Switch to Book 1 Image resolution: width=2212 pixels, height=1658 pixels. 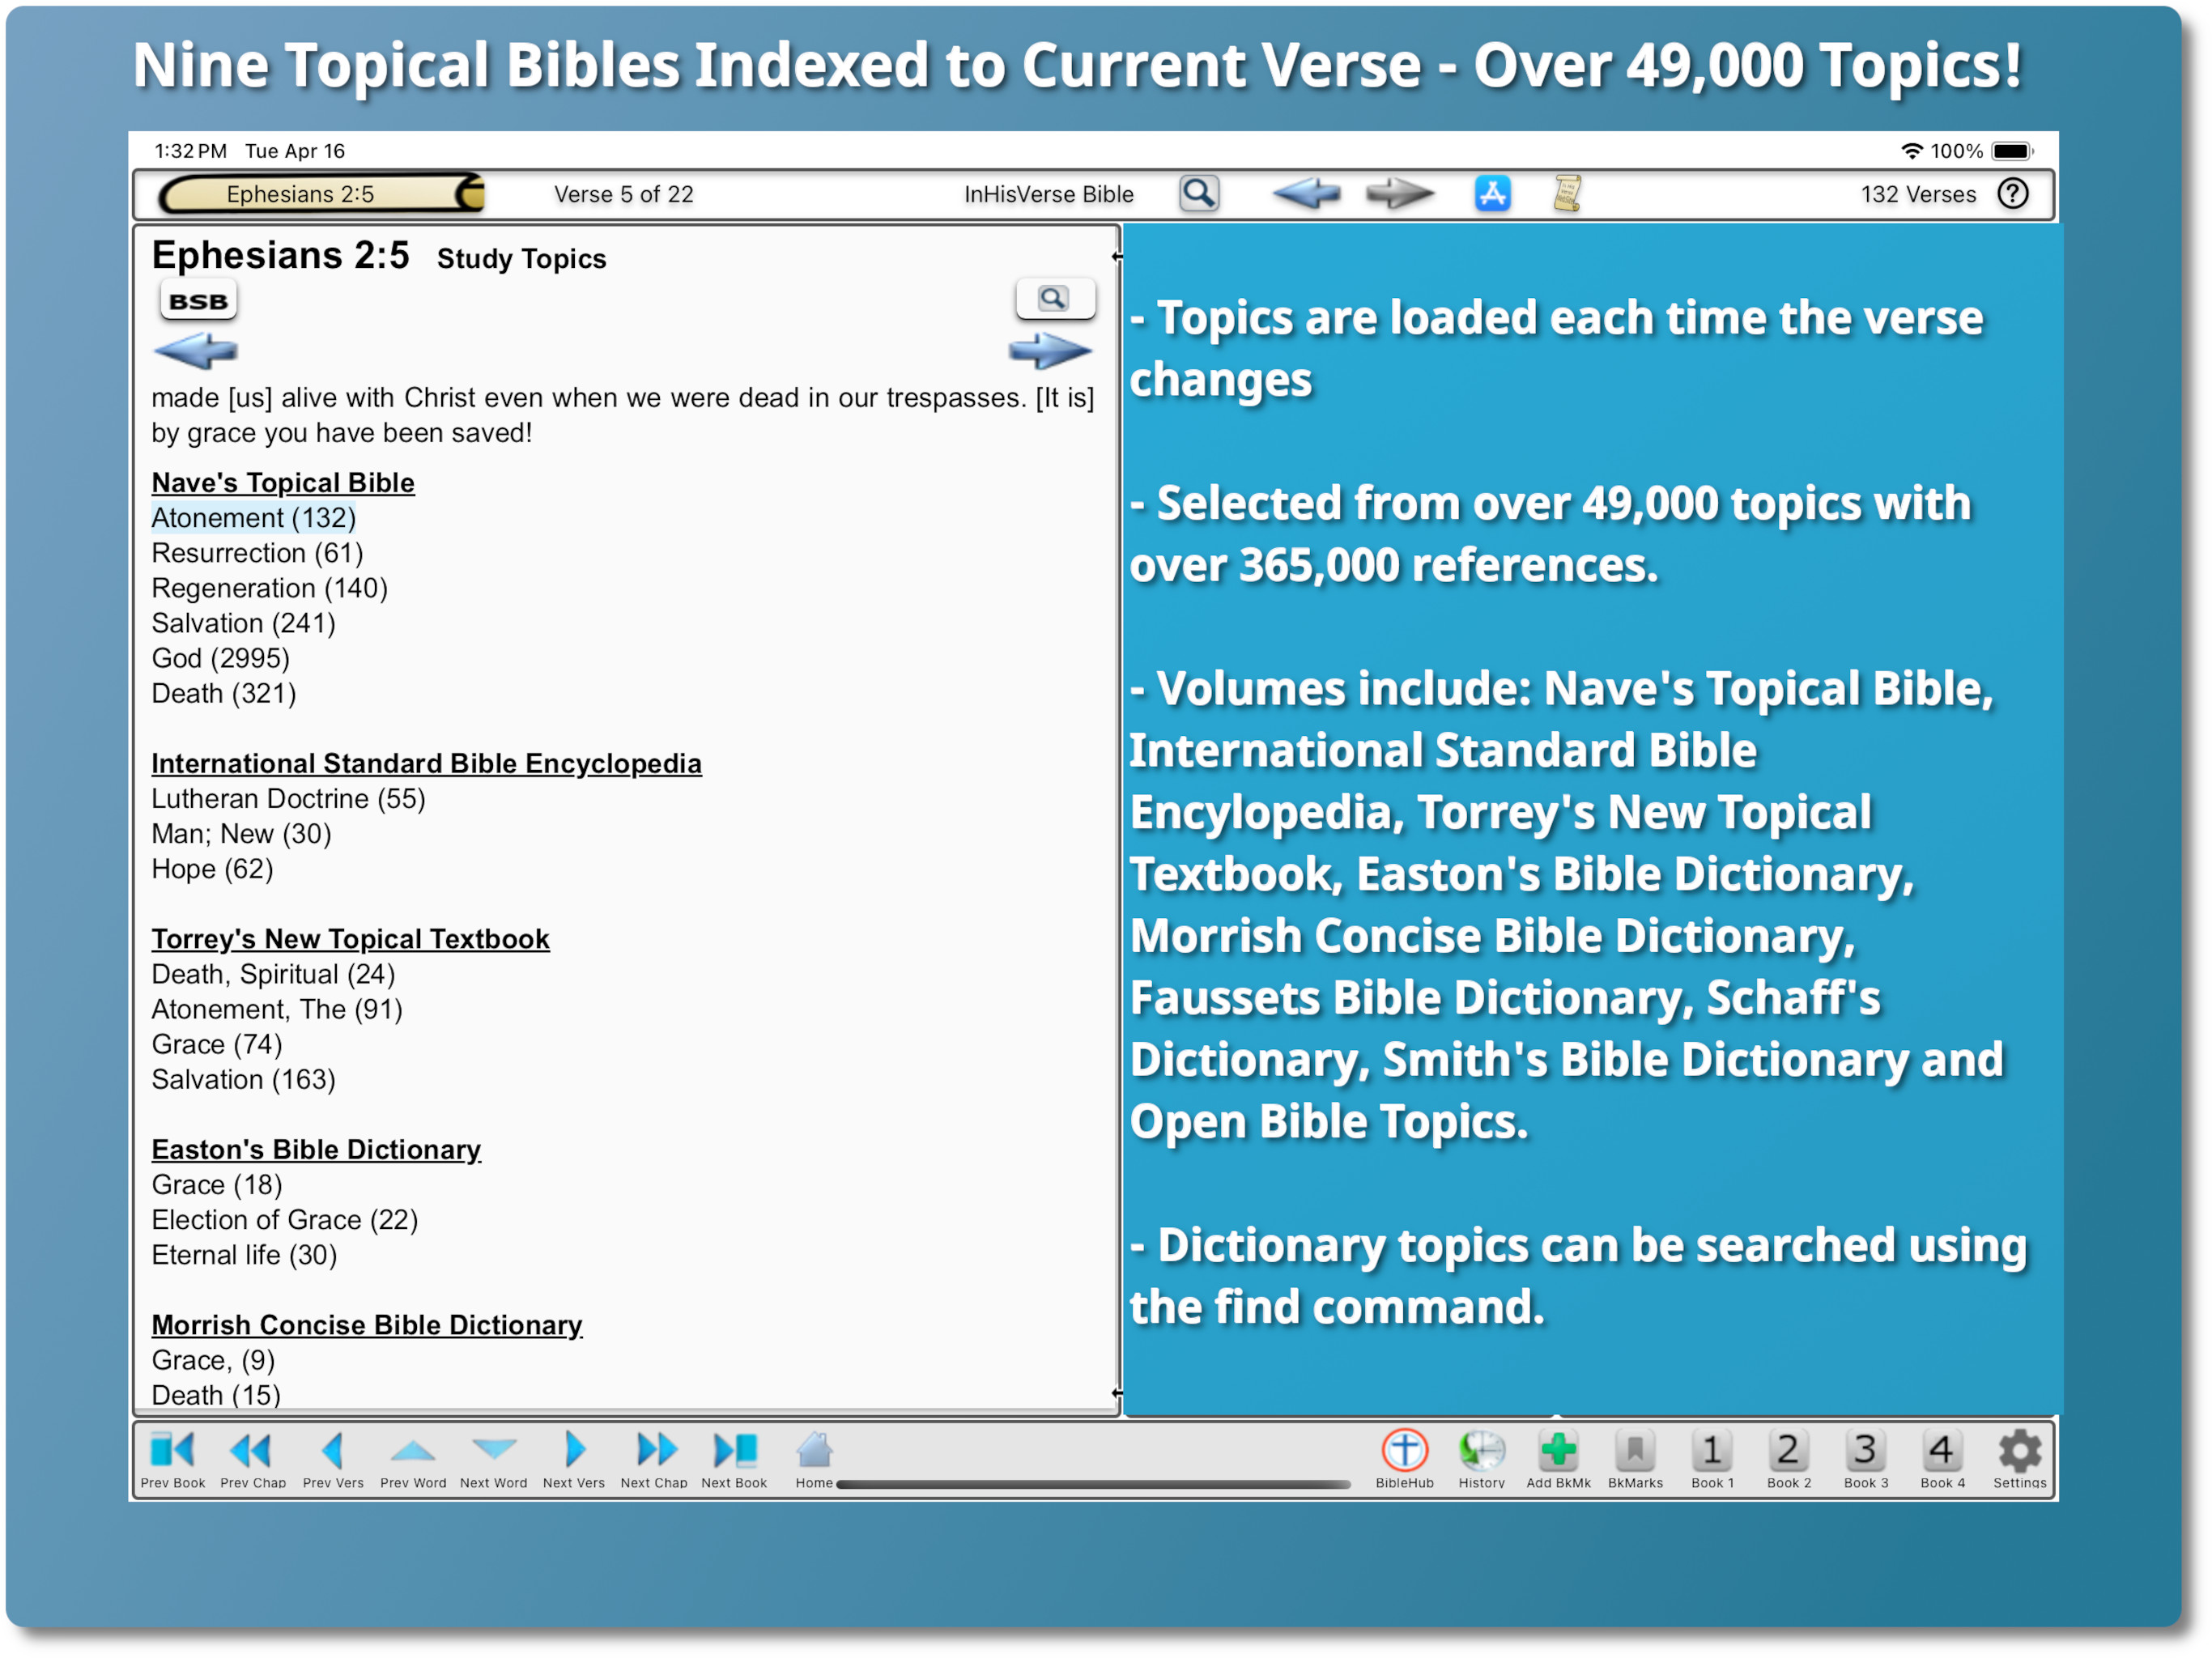(x=1712, y=1460)
